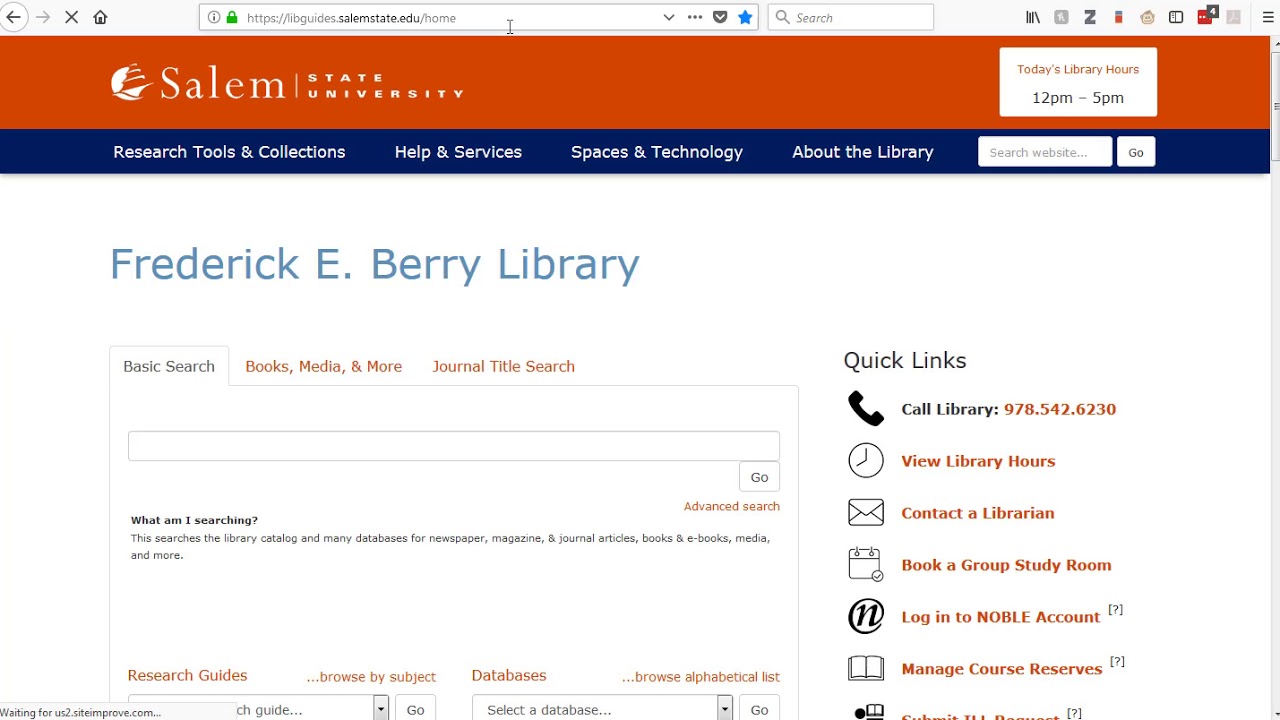Click Go next to research guide dropdown

click(415, 709)
